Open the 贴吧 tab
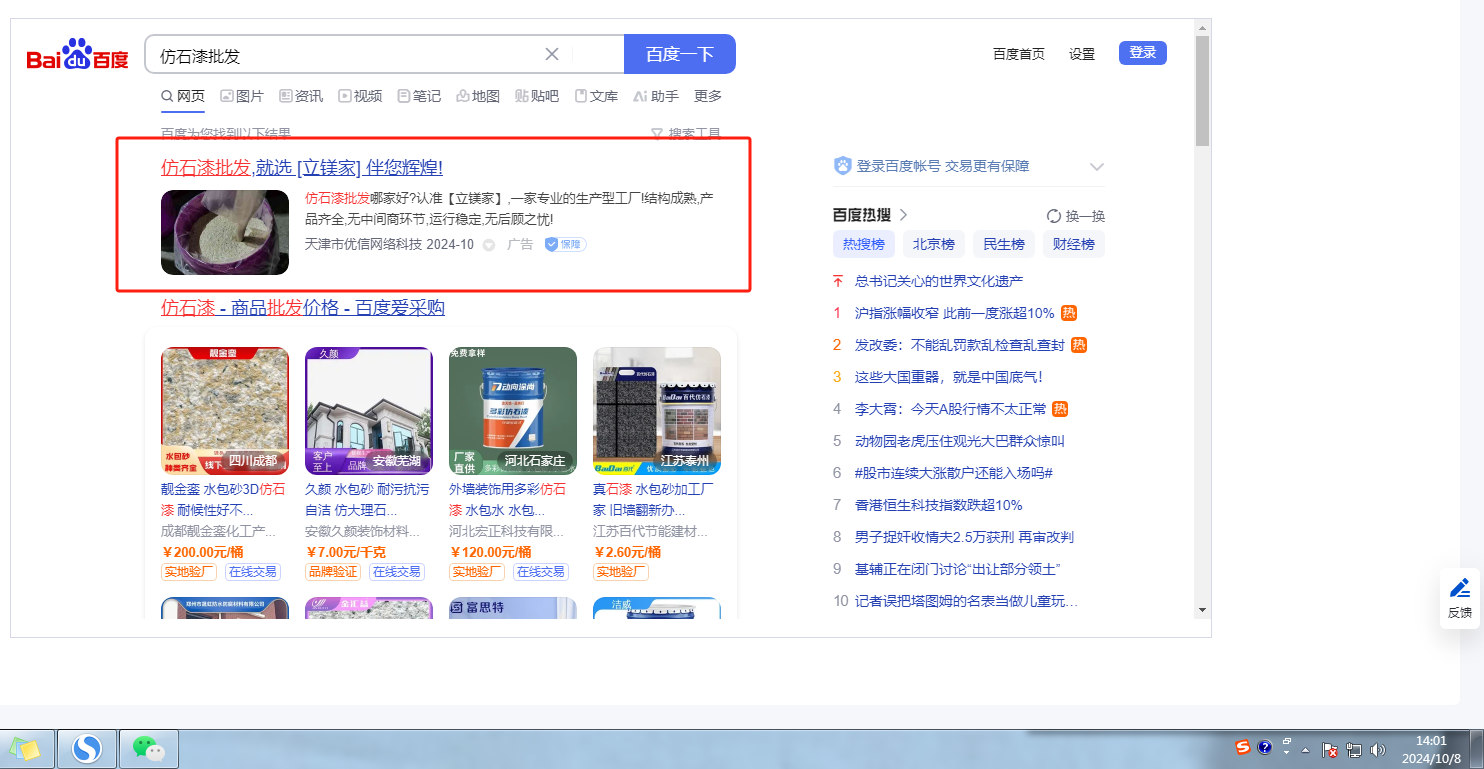Viewport: 1484px width, 769px height. point(537,96)
